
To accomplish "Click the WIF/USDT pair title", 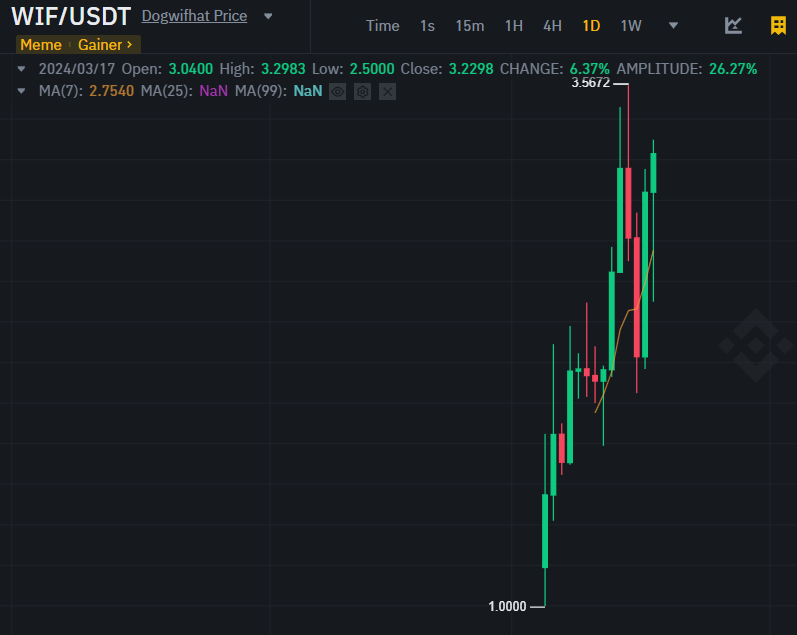I will (71, 16).
